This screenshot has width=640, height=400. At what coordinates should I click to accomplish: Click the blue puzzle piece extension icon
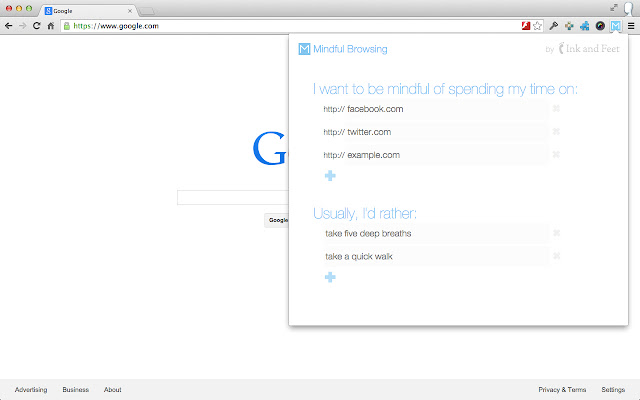(584, 26)
